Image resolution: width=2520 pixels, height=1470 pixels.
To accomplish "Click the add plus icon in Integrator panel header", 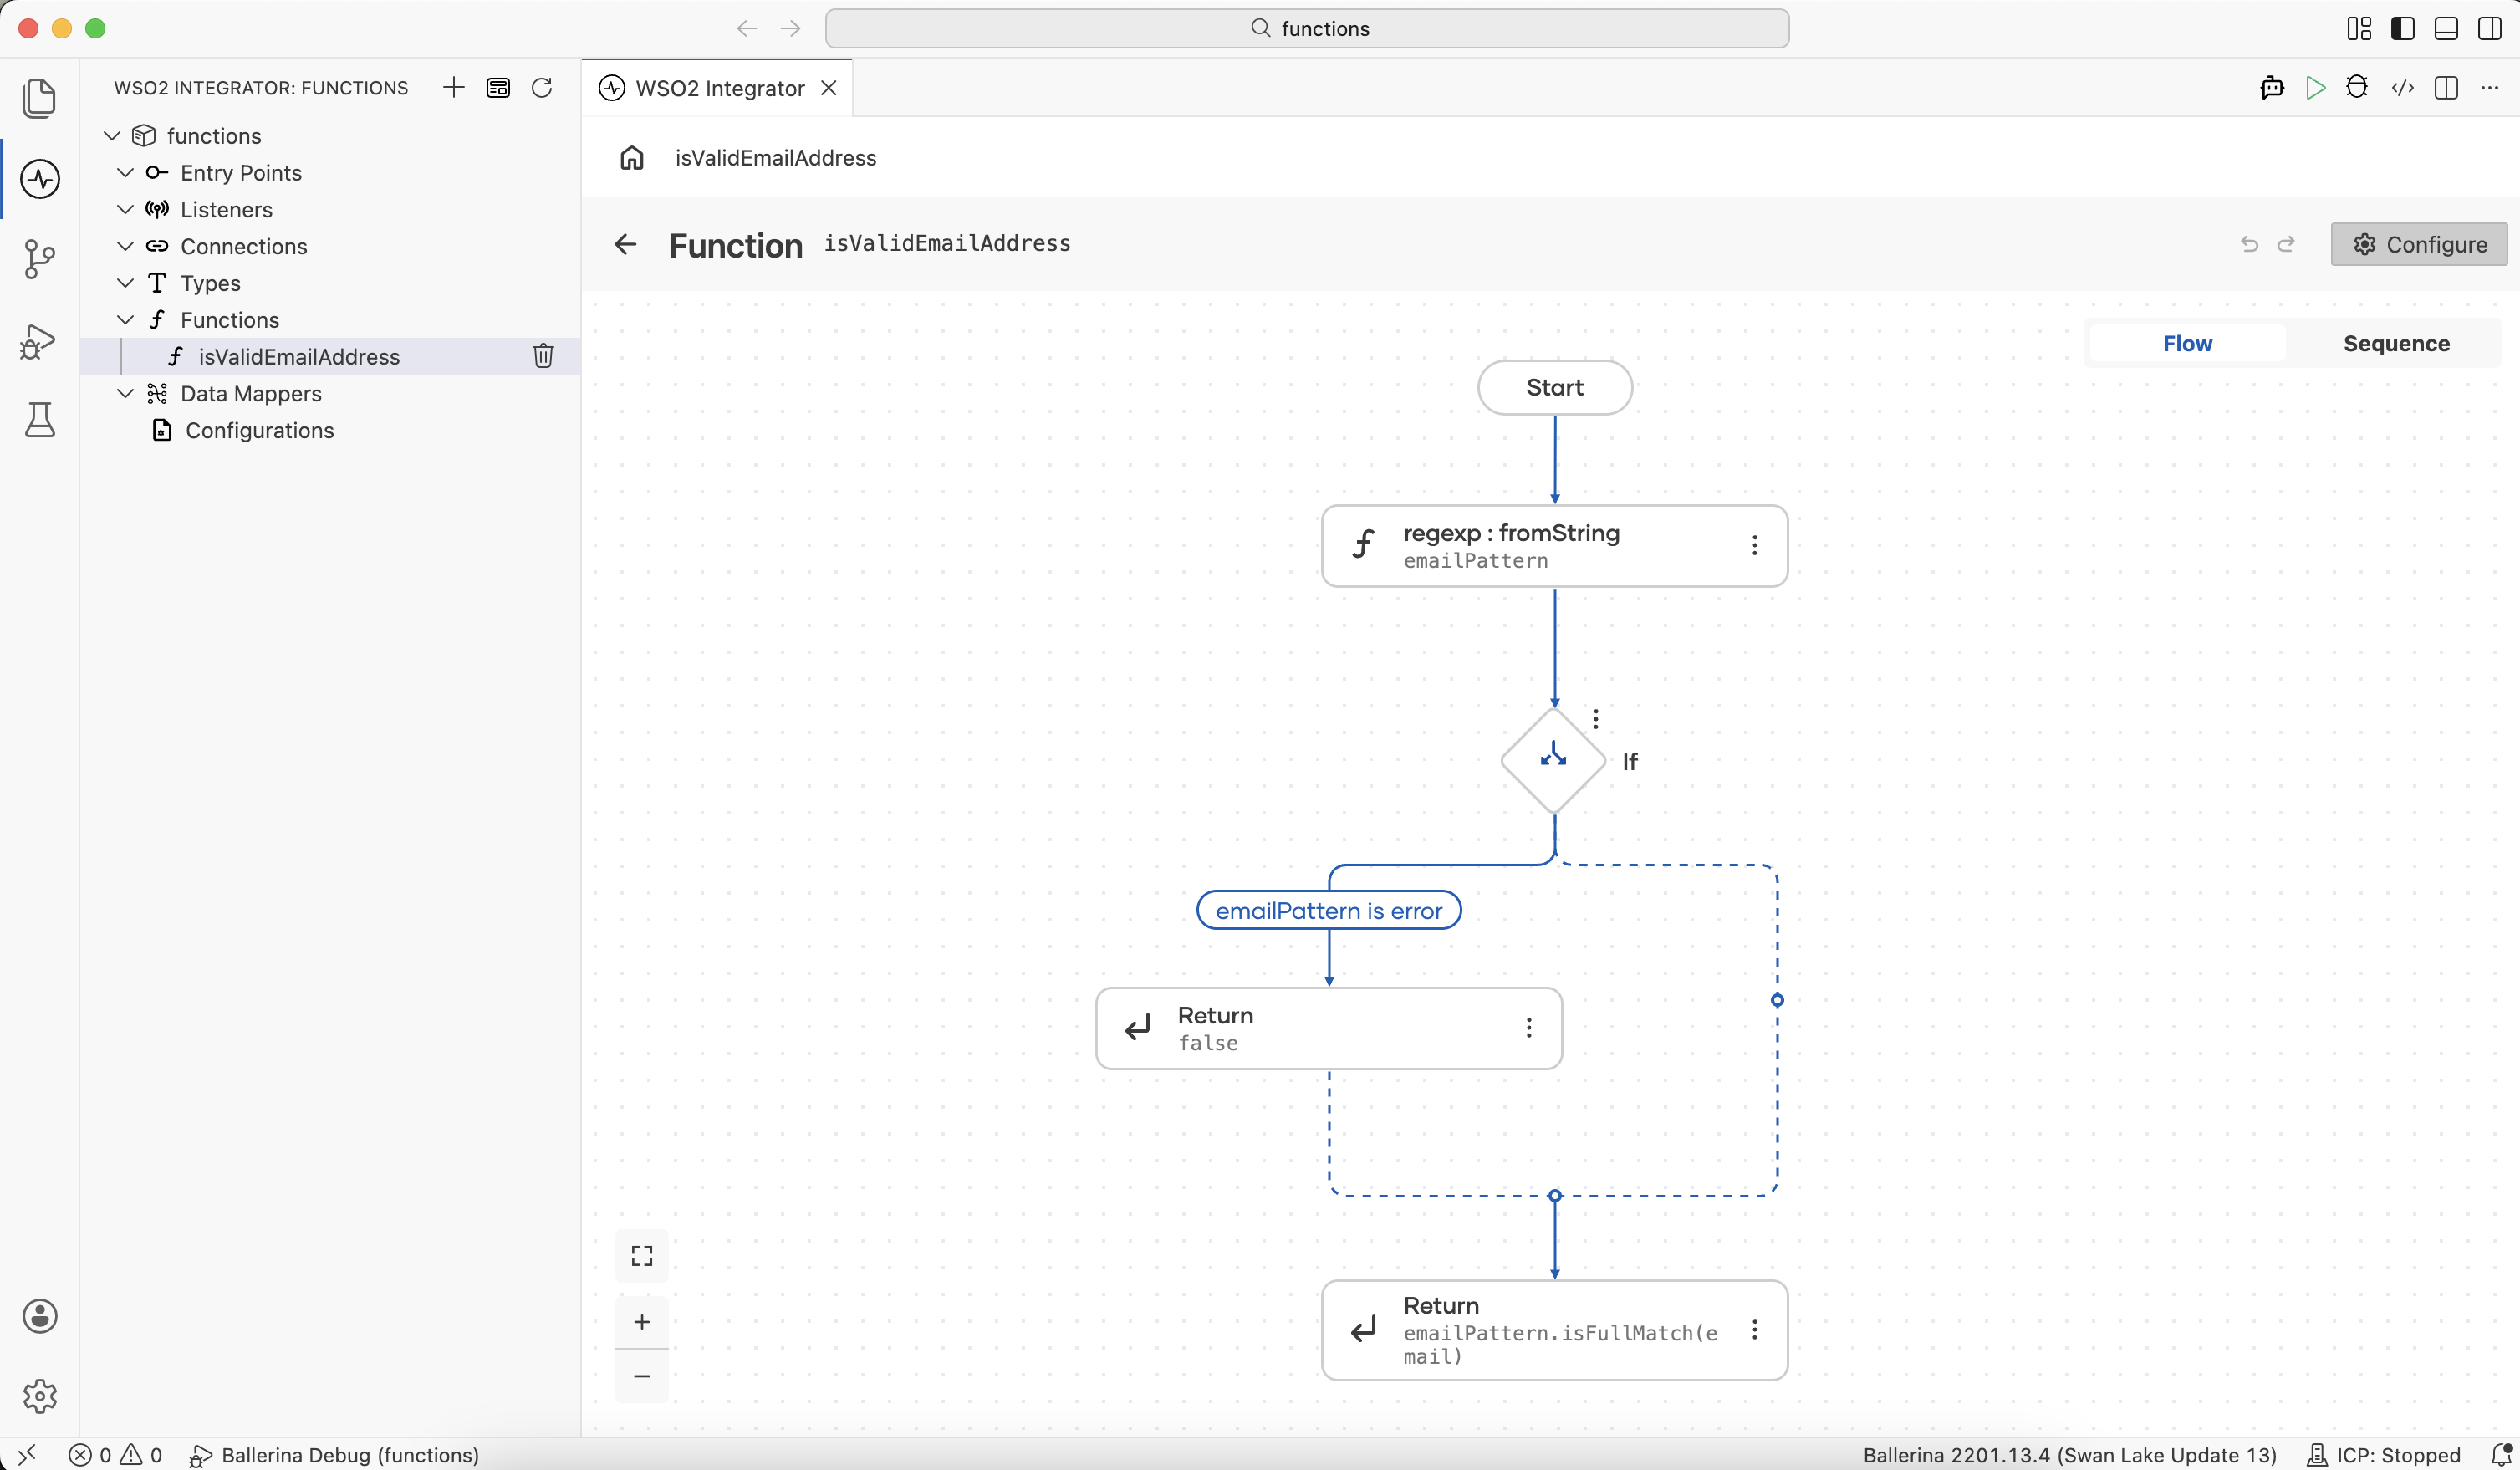I will pyautogui.click(x=454, y=88).
